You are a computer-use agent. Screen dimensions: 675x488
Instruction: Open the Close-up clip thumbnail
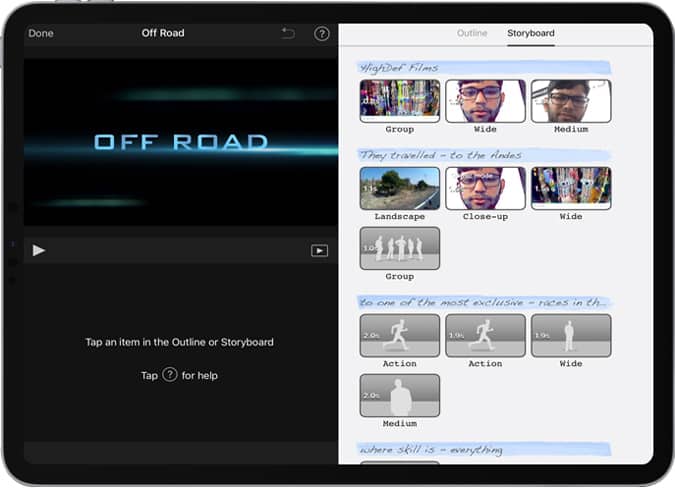tap(485, 188)
